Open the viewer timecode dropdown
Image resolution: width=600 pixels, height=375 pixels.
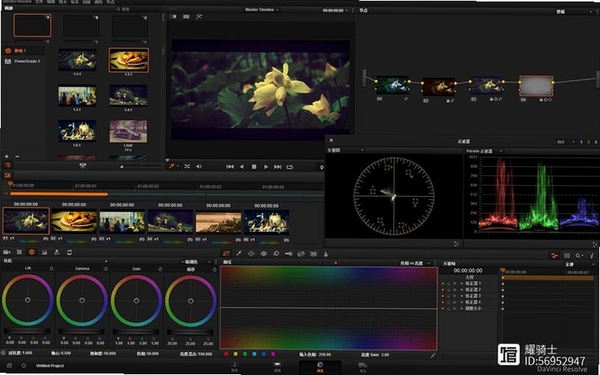336,10
